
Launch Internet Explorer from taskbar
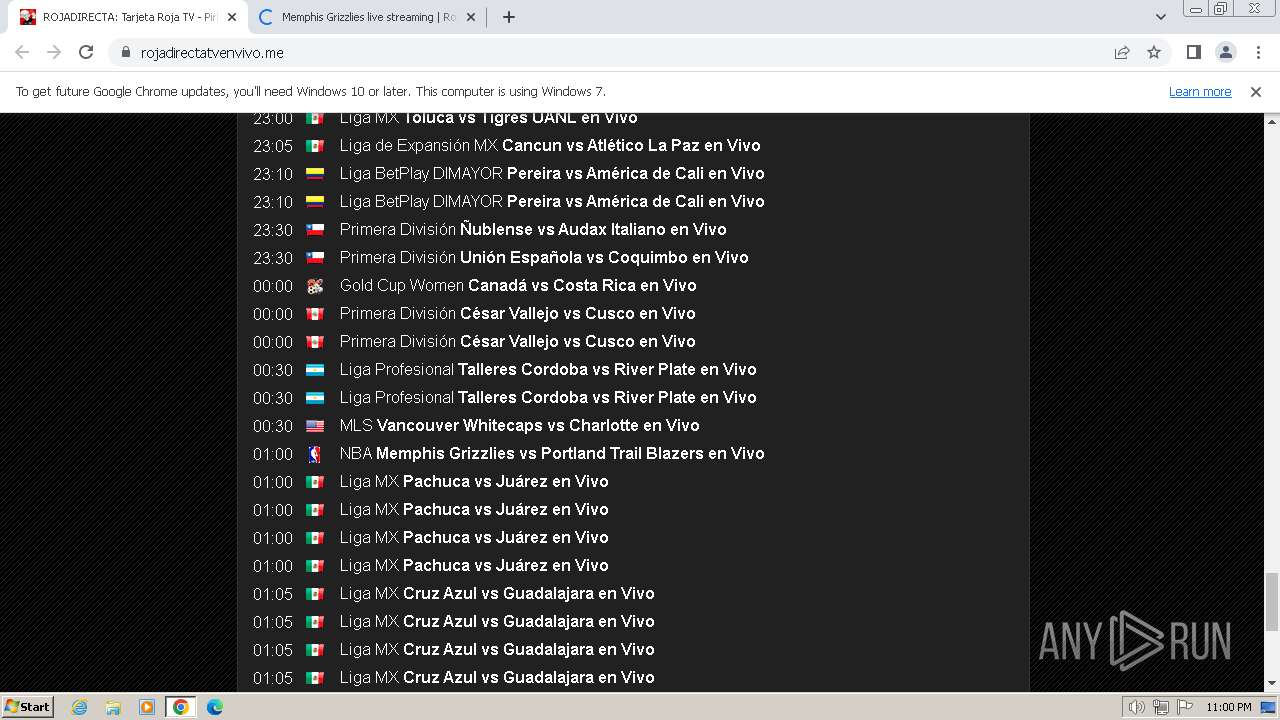coord(79,707)
